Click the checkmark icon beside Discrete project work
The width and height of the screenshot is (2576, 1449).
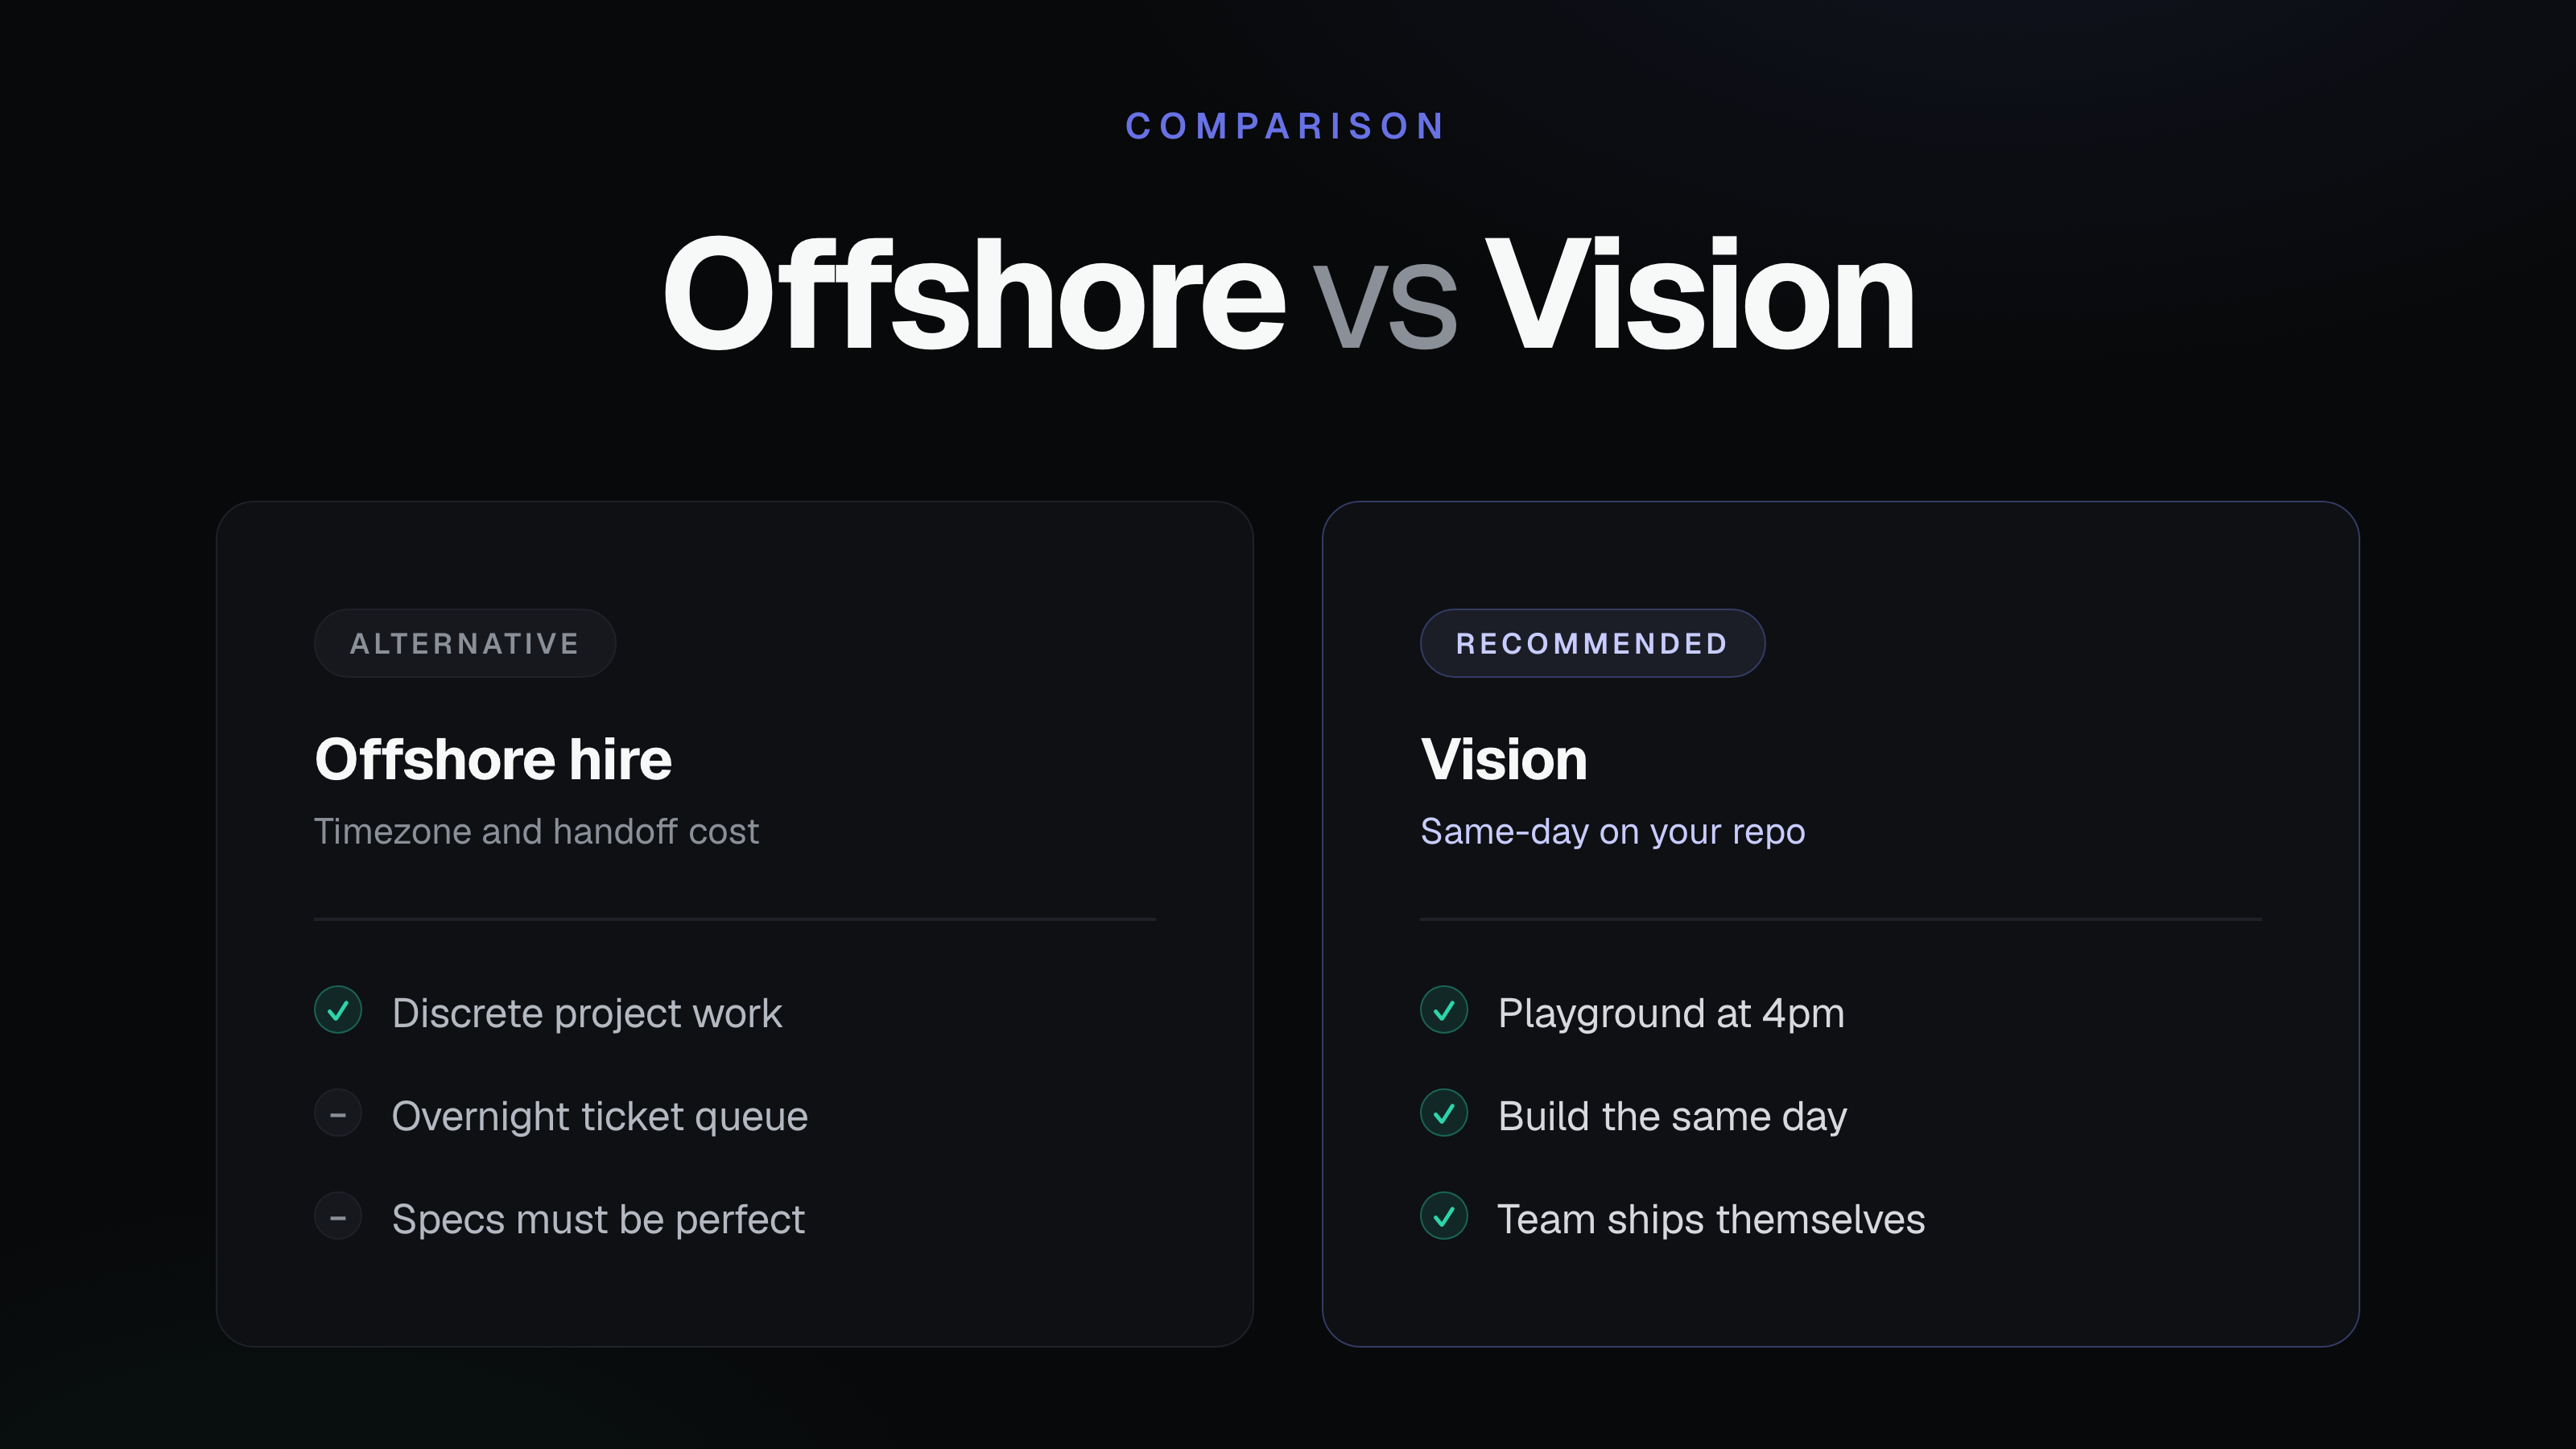coord(338,1011)
